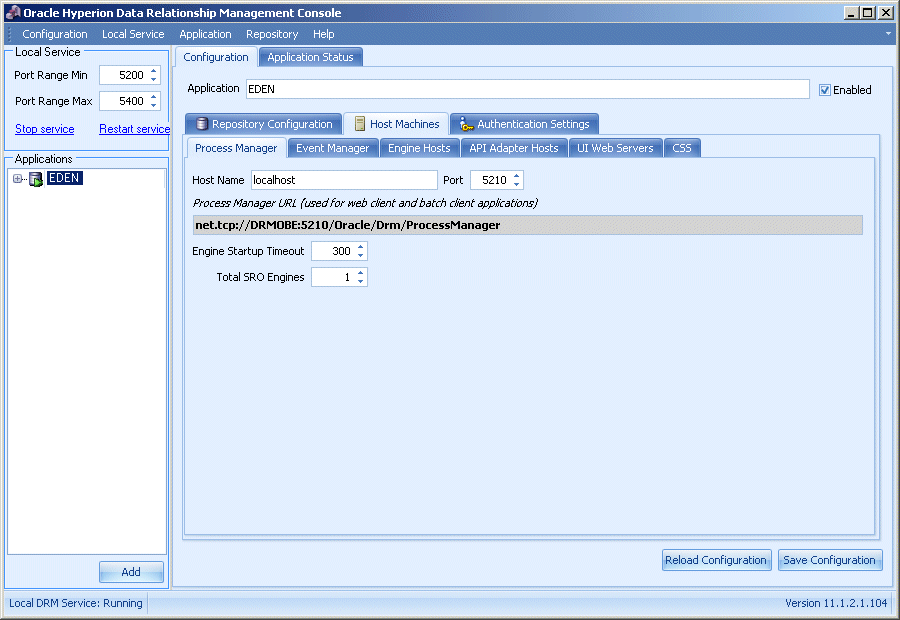Click the Host Machines server icon
The image size is (900, 620).
click(359, 123)
